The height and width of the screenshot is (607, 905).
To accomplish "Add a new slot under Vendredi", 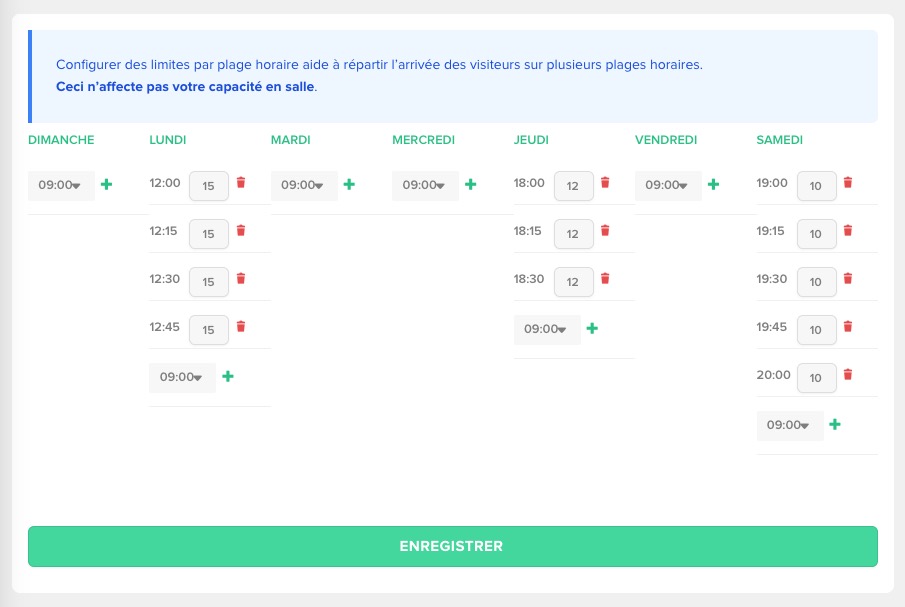I will [713, 185].
